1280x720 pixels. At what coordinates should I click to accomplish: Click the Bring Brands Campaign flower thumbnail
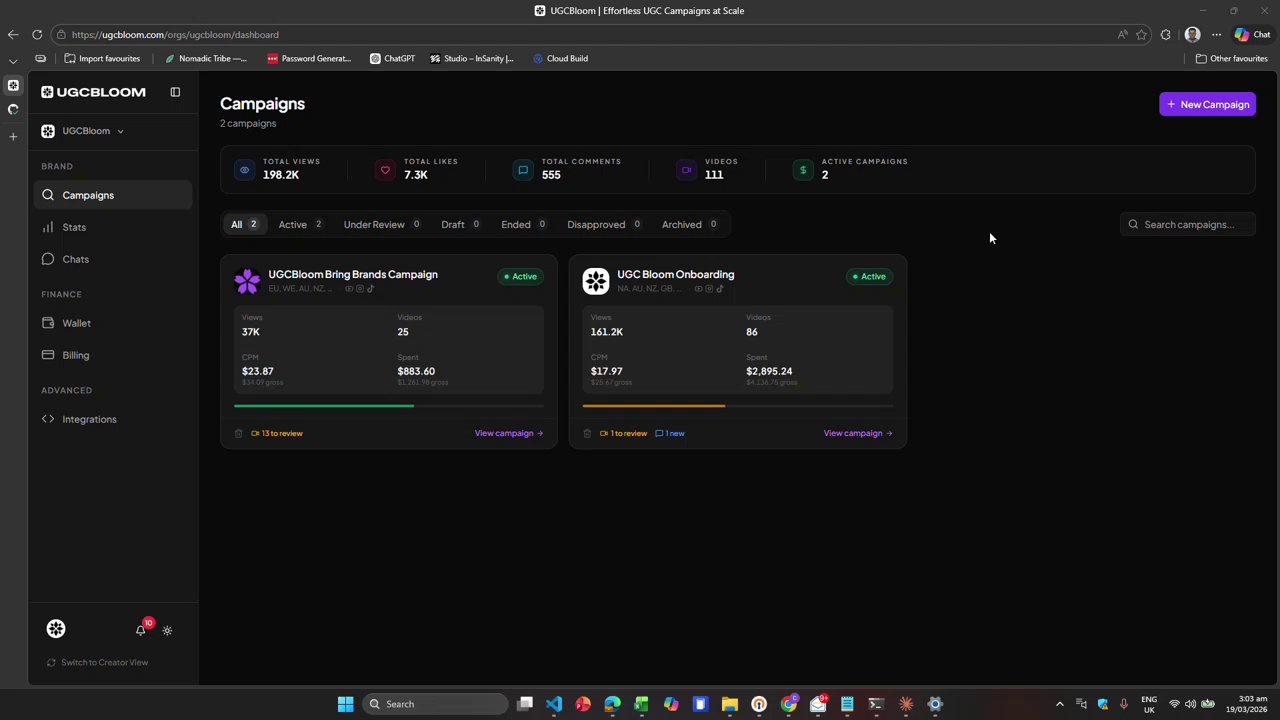pos(247,281)
